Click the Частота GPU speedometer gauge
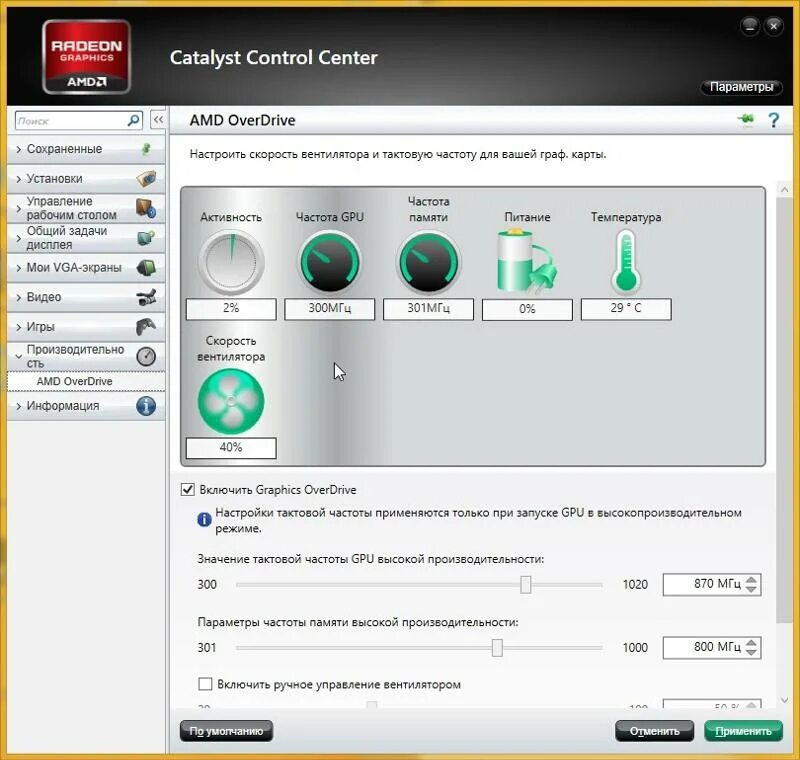This screenshot has height=760, width=800. 330,262
